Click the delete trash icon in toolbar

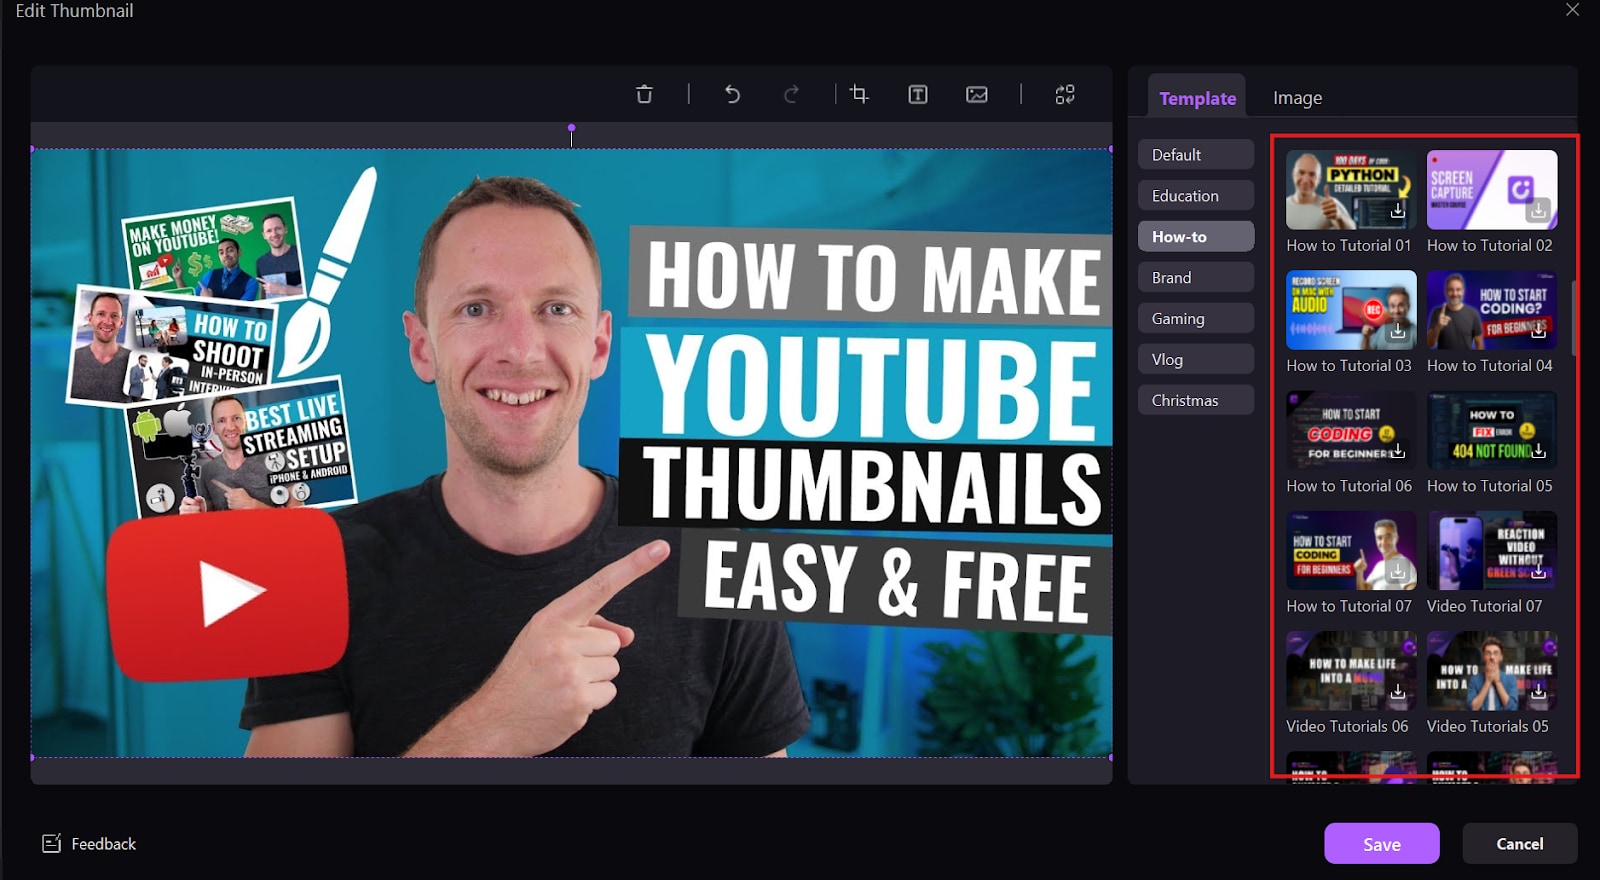[x=644, y=94]
